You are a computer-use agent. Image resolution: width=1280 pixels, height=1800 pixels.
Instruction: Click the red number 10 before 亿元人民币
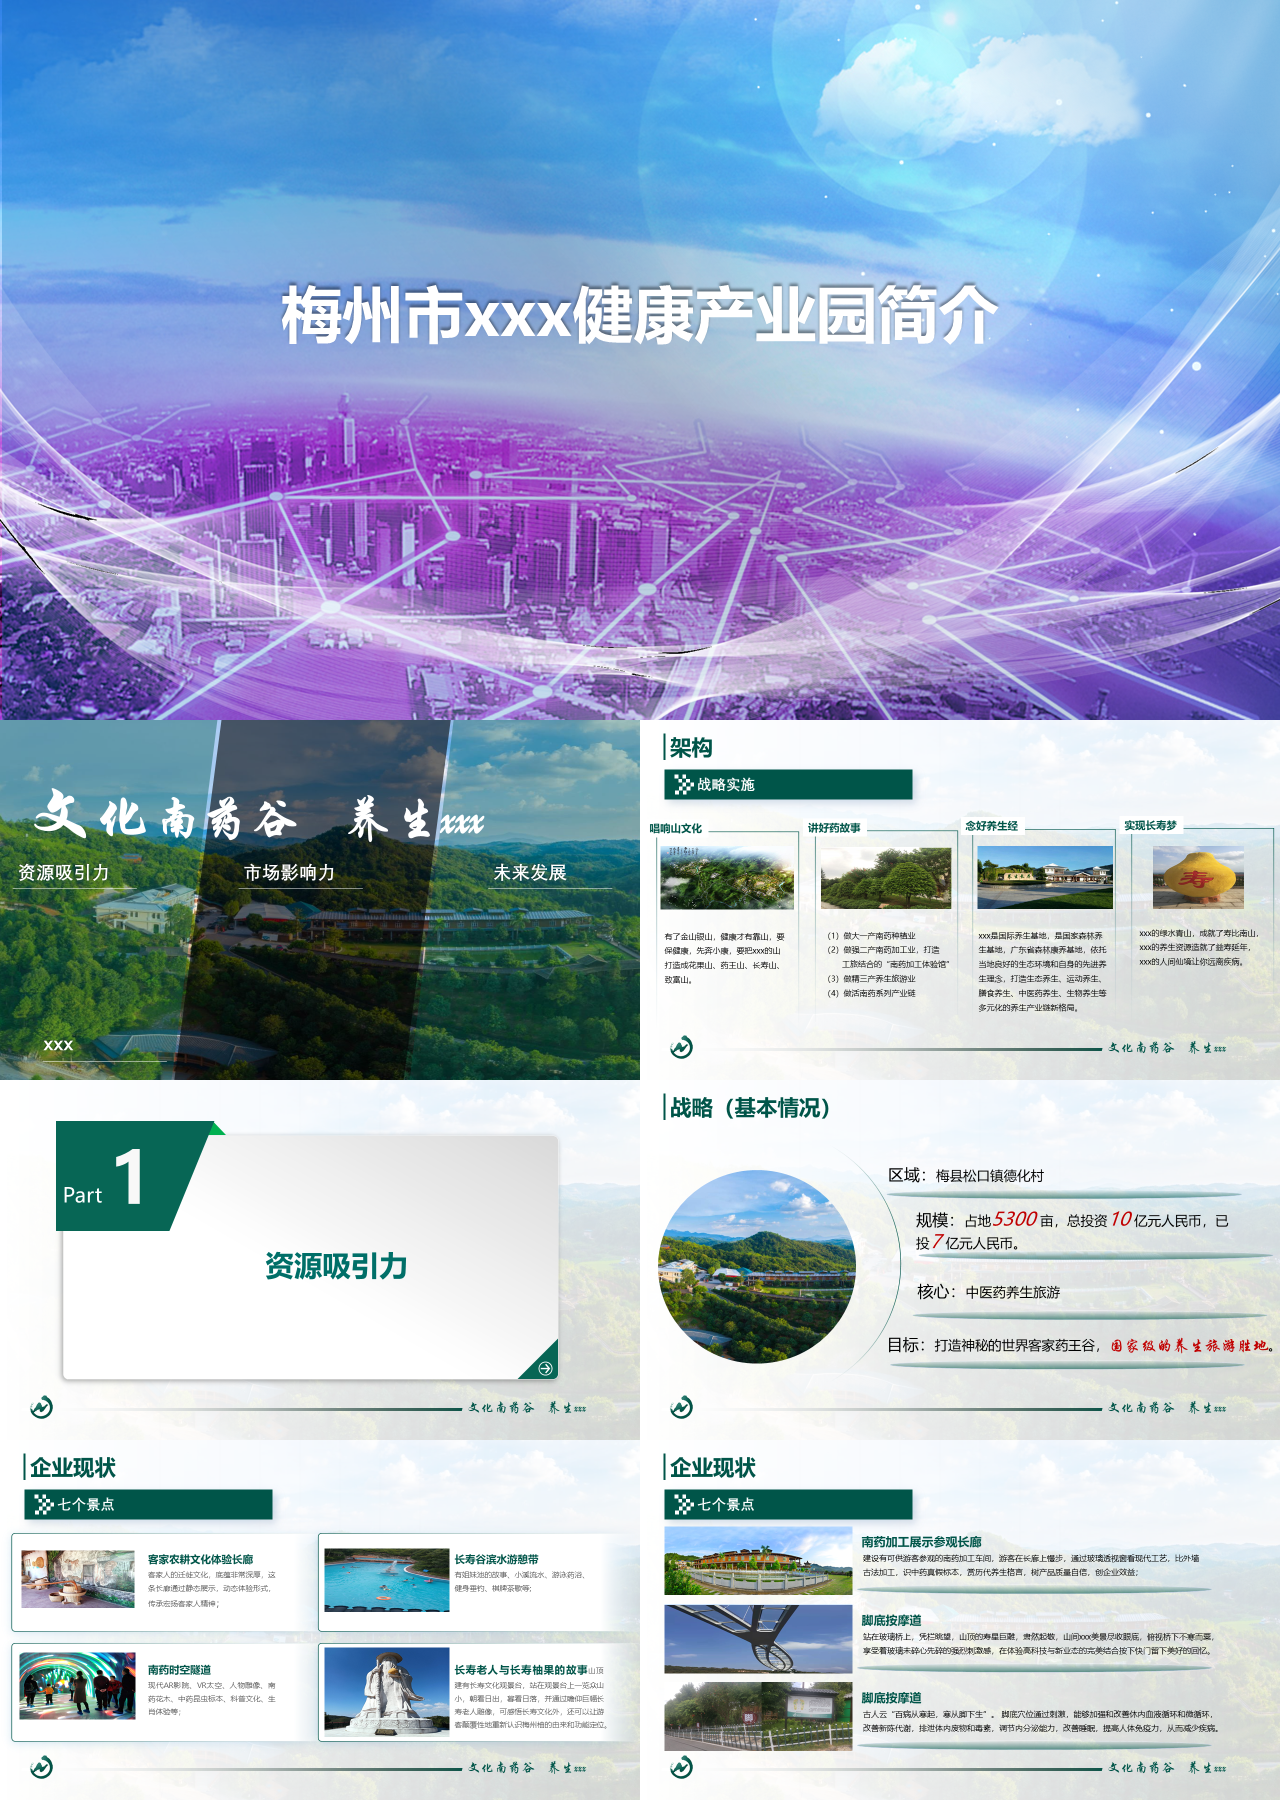pyautogui.click(x=1120, y=1219)
